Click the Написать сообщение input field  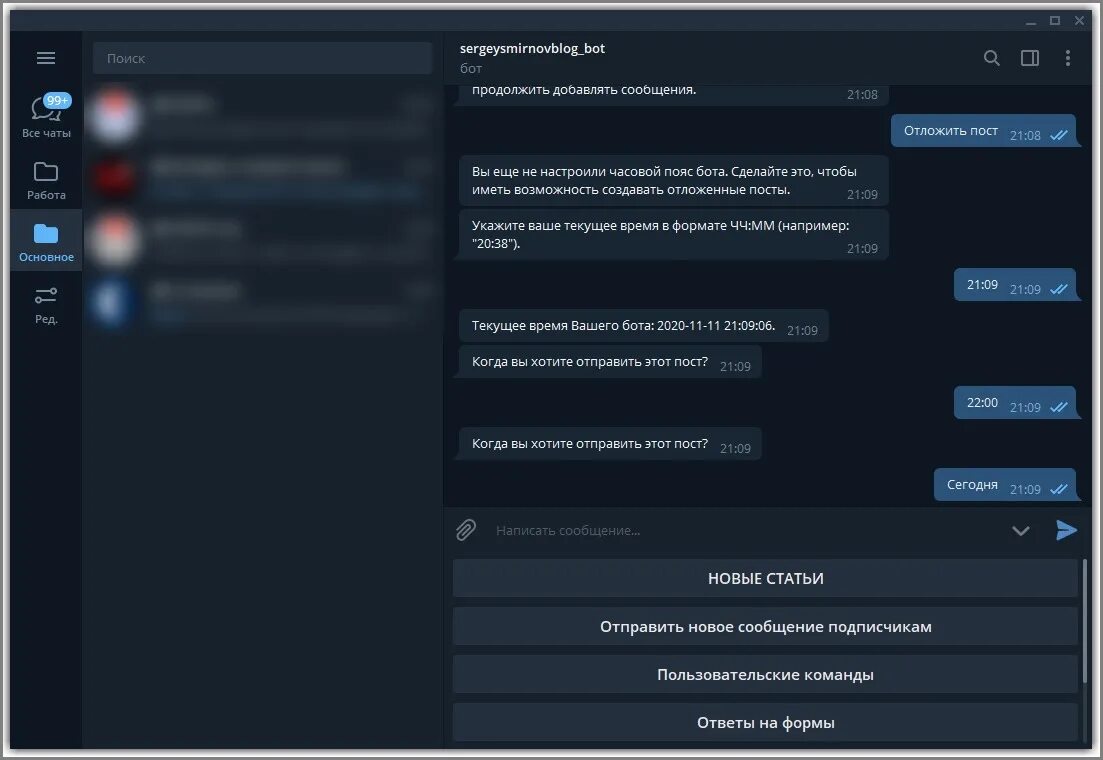[746, 530]
